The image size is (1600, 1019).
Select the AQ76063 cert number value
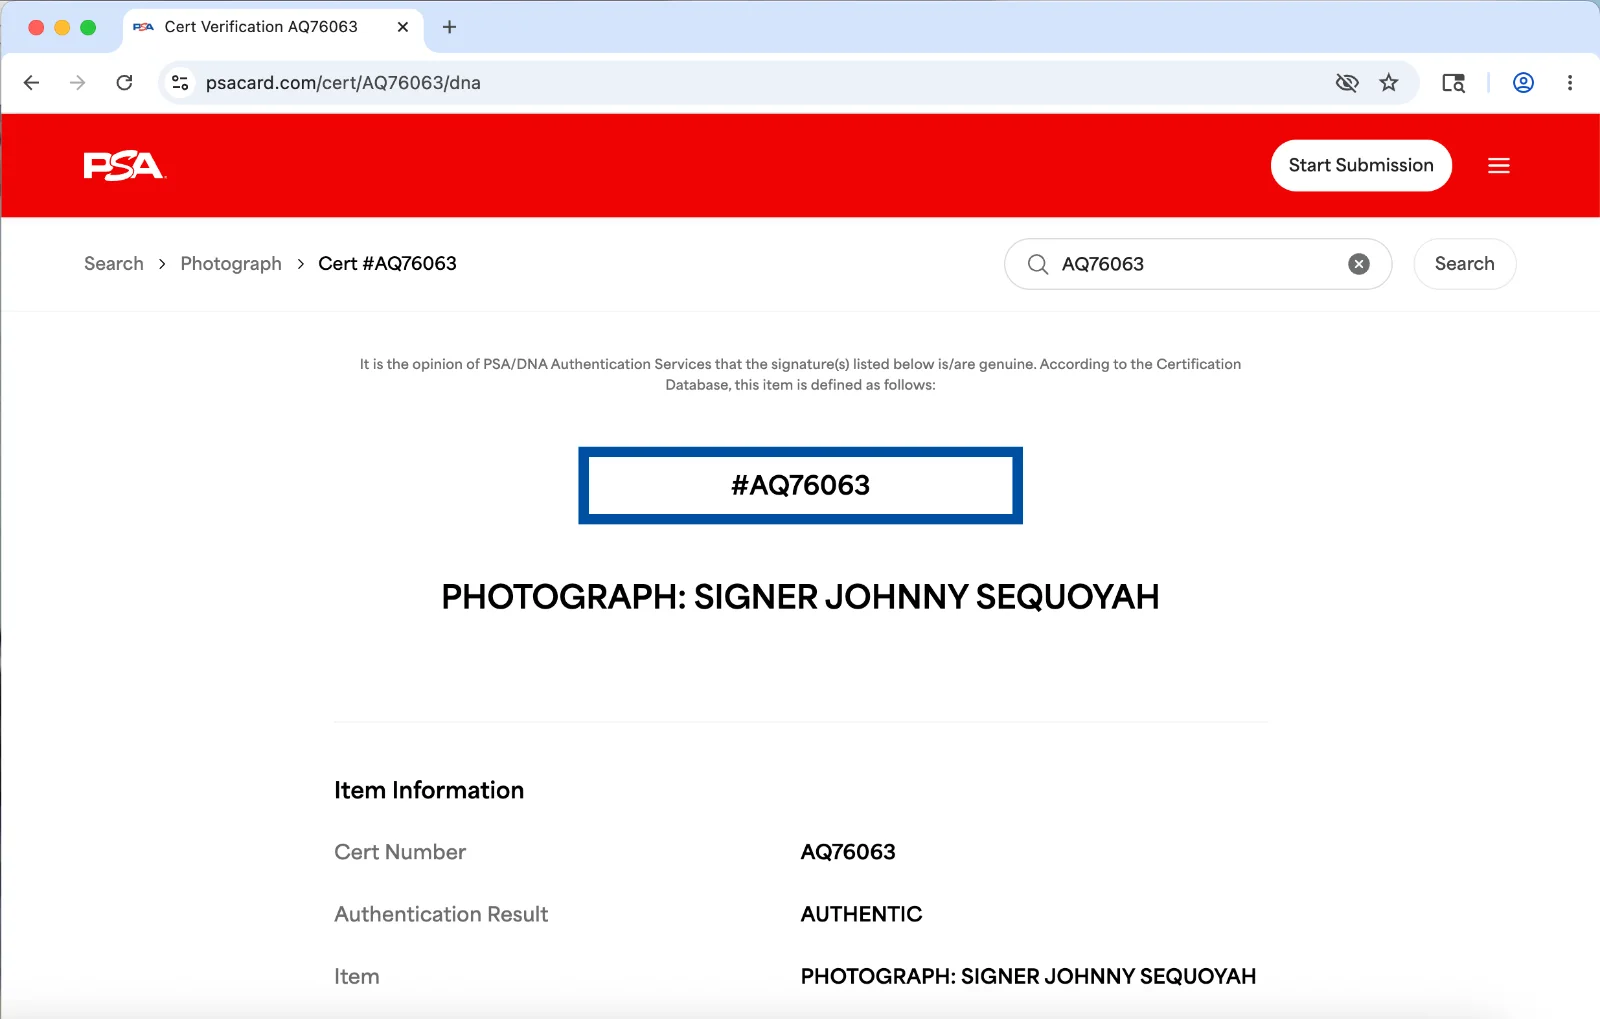[848, 852]
